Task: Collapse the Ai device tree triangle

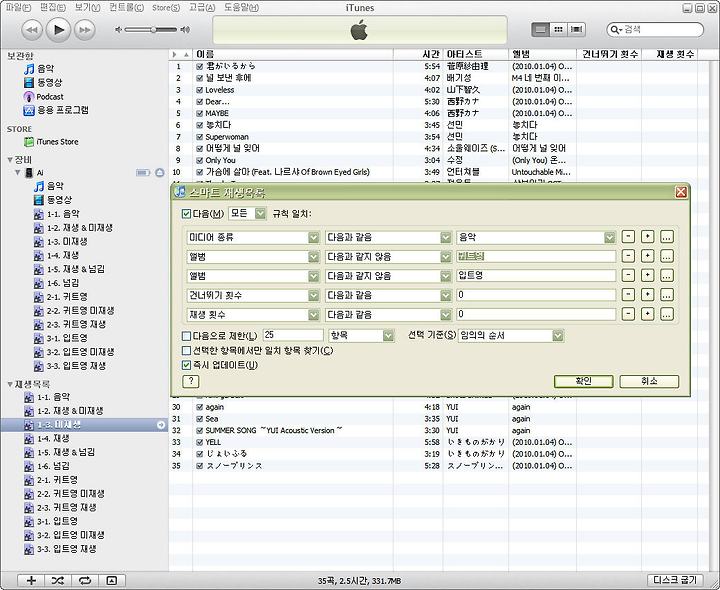Action: tap(17, 173)
